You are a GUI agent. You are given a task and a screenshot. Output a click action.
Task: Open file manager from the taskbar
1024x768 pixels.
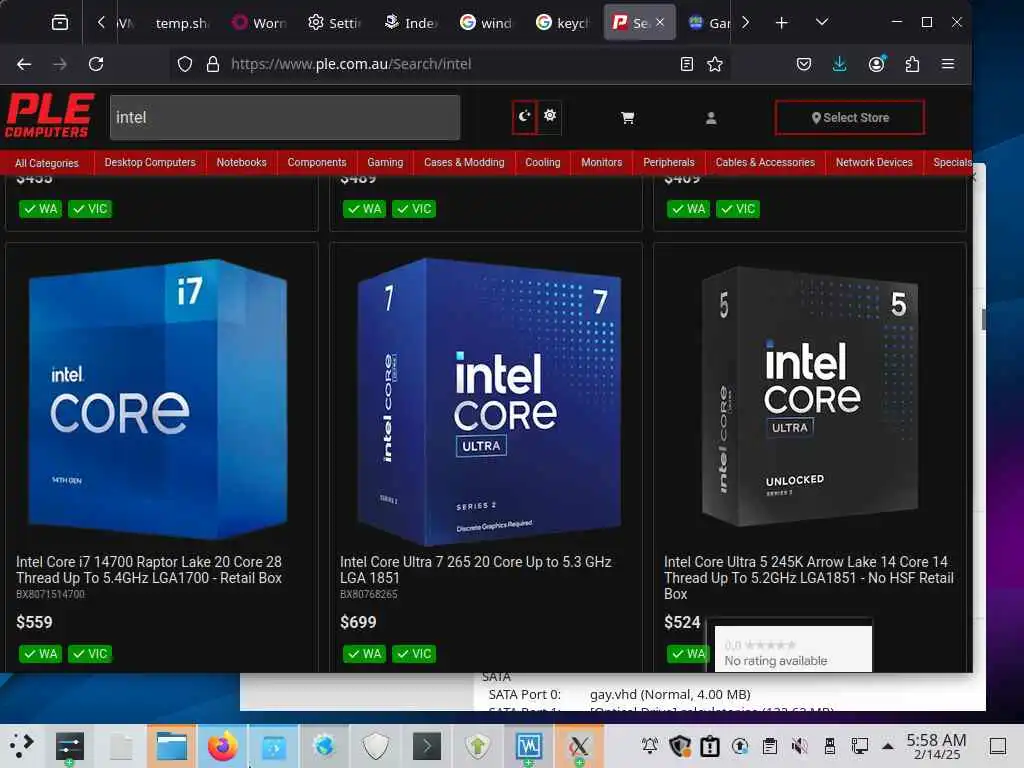click(171, 746)
